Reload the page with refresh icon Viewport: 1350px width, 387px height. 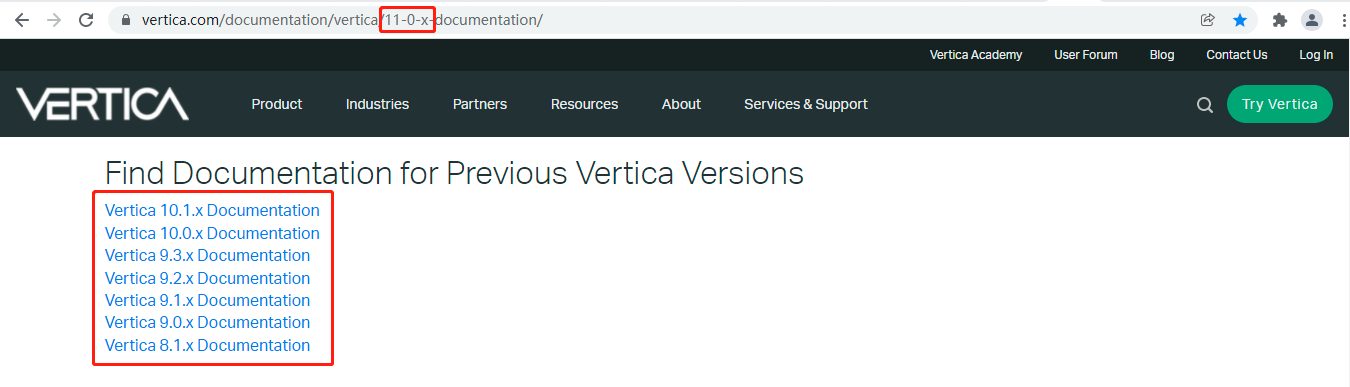click(x=86, y=20)
